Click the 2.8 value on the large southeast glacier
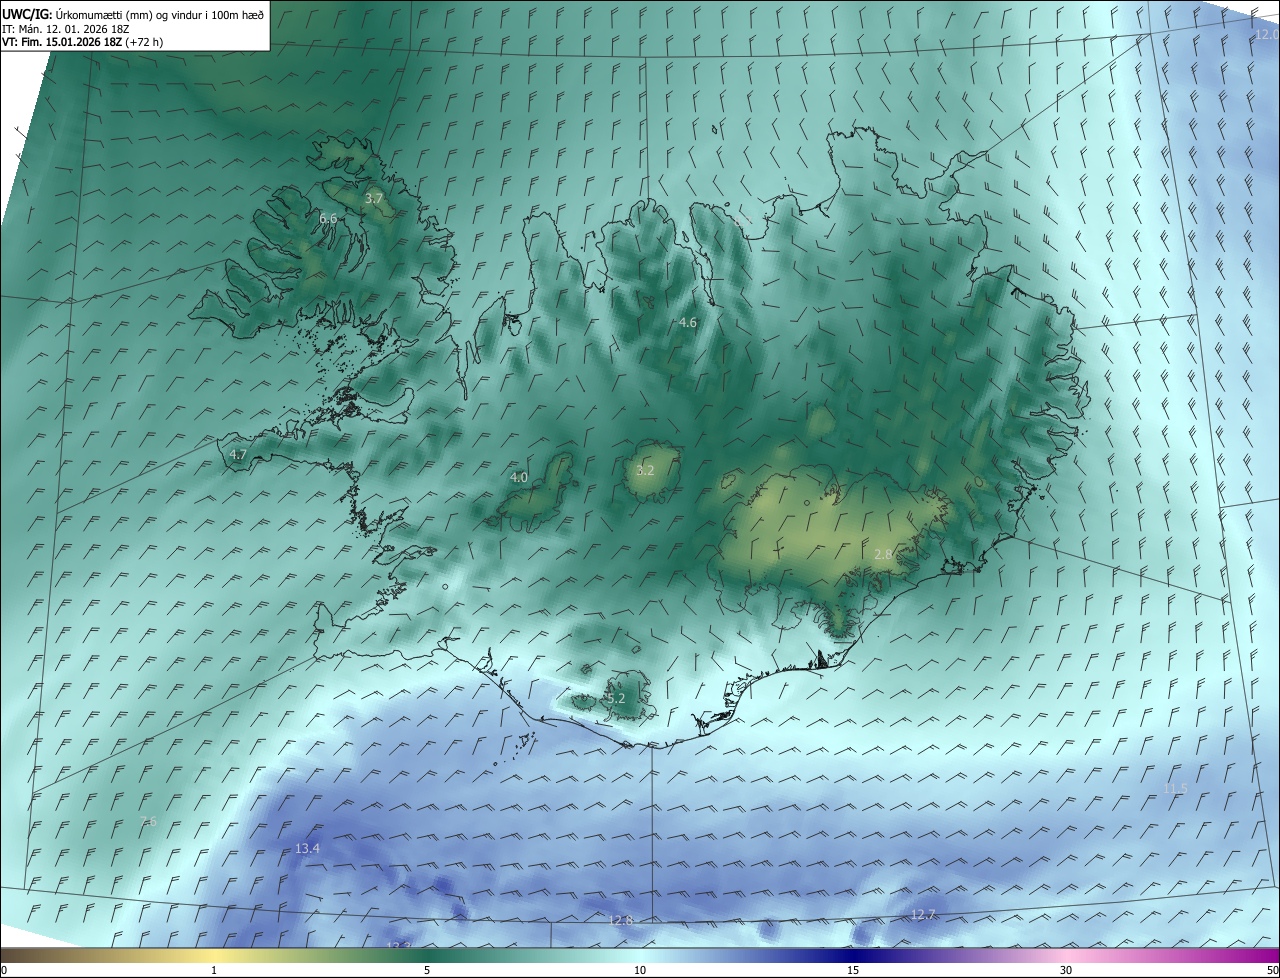 tap(883, 555)
